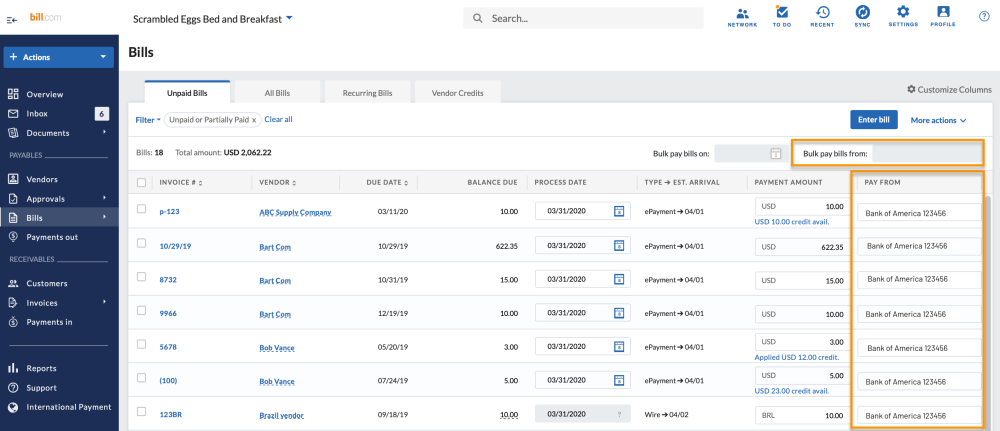Switch to the Unpaid Bills tab
The height and width of the screenshot is (431, 1000).
[187, 92]
